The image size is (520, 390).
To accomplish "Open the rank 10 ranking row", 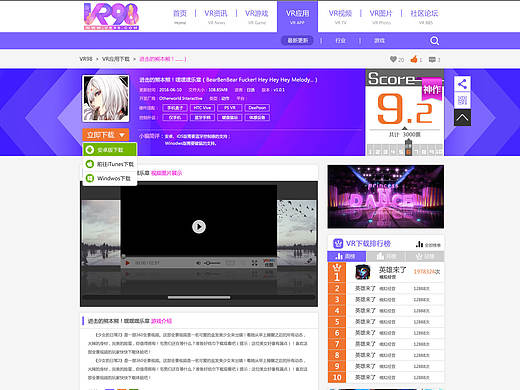I will [386, 377].
